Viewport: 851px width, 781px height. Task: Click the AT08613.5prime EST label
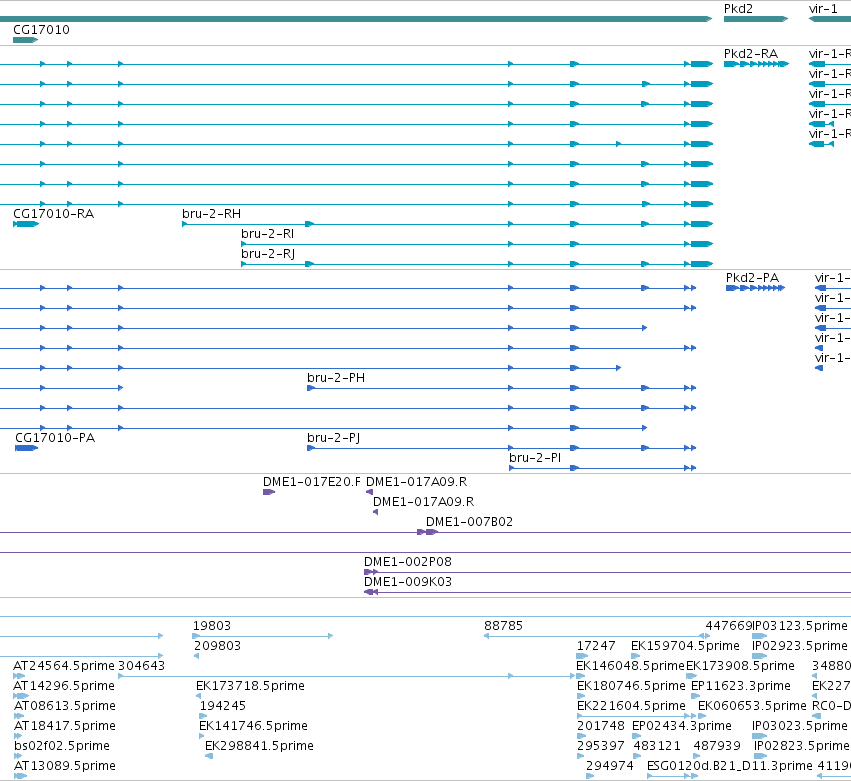[65, 706]
